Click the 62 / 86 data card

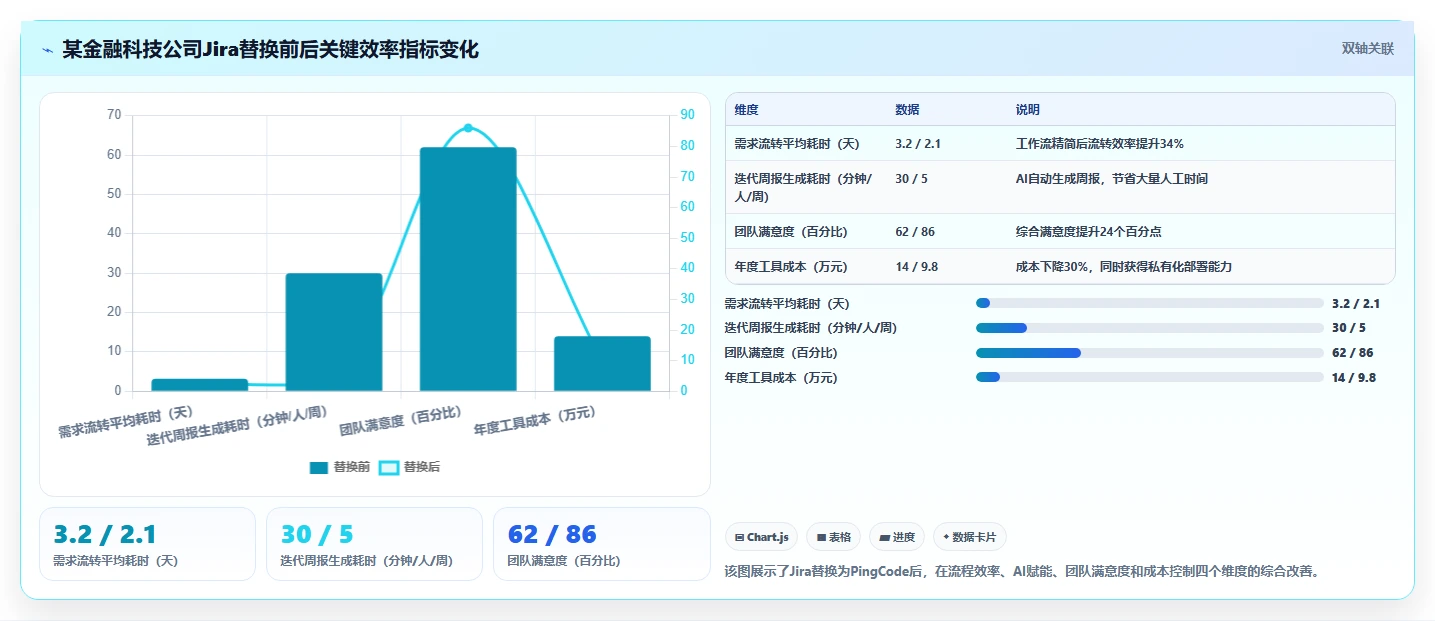coord(601,544)
